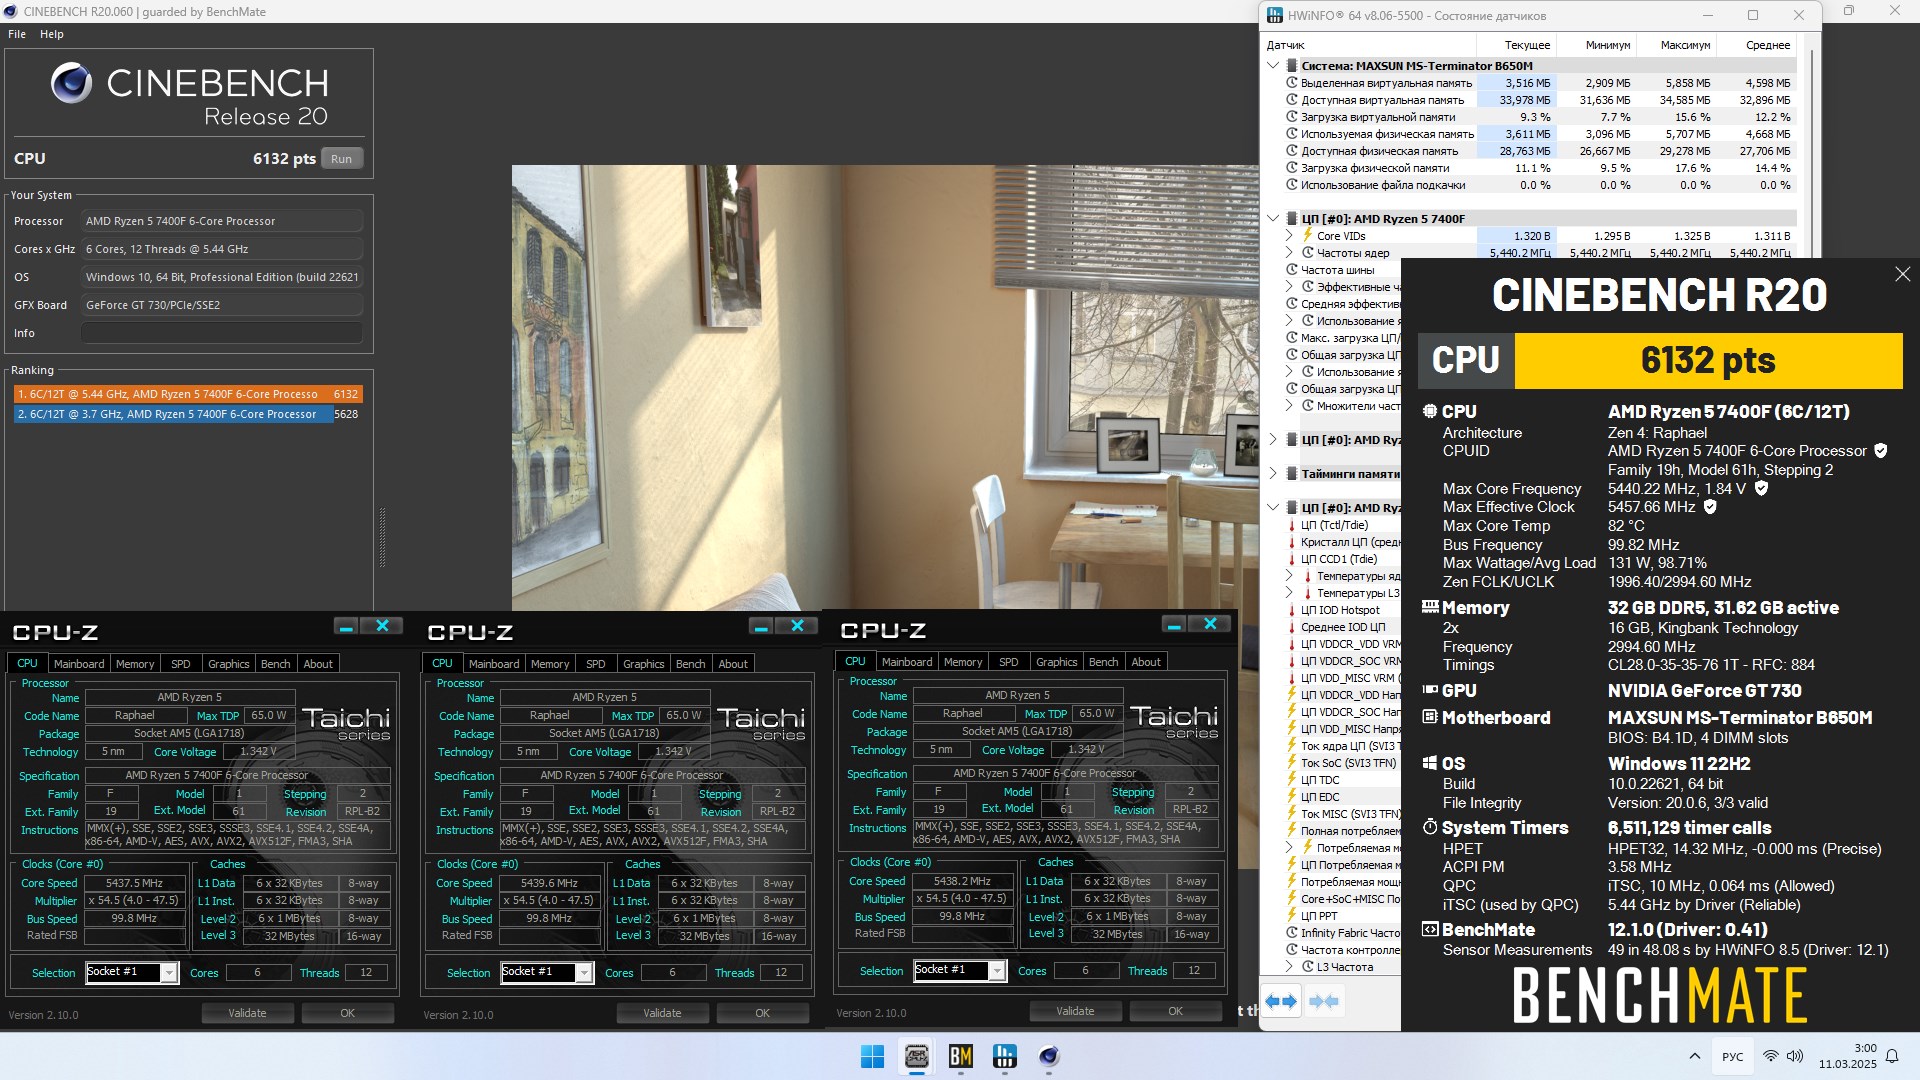Select the 6132 ranking row at 5.44 GHz

click(188, 394)
